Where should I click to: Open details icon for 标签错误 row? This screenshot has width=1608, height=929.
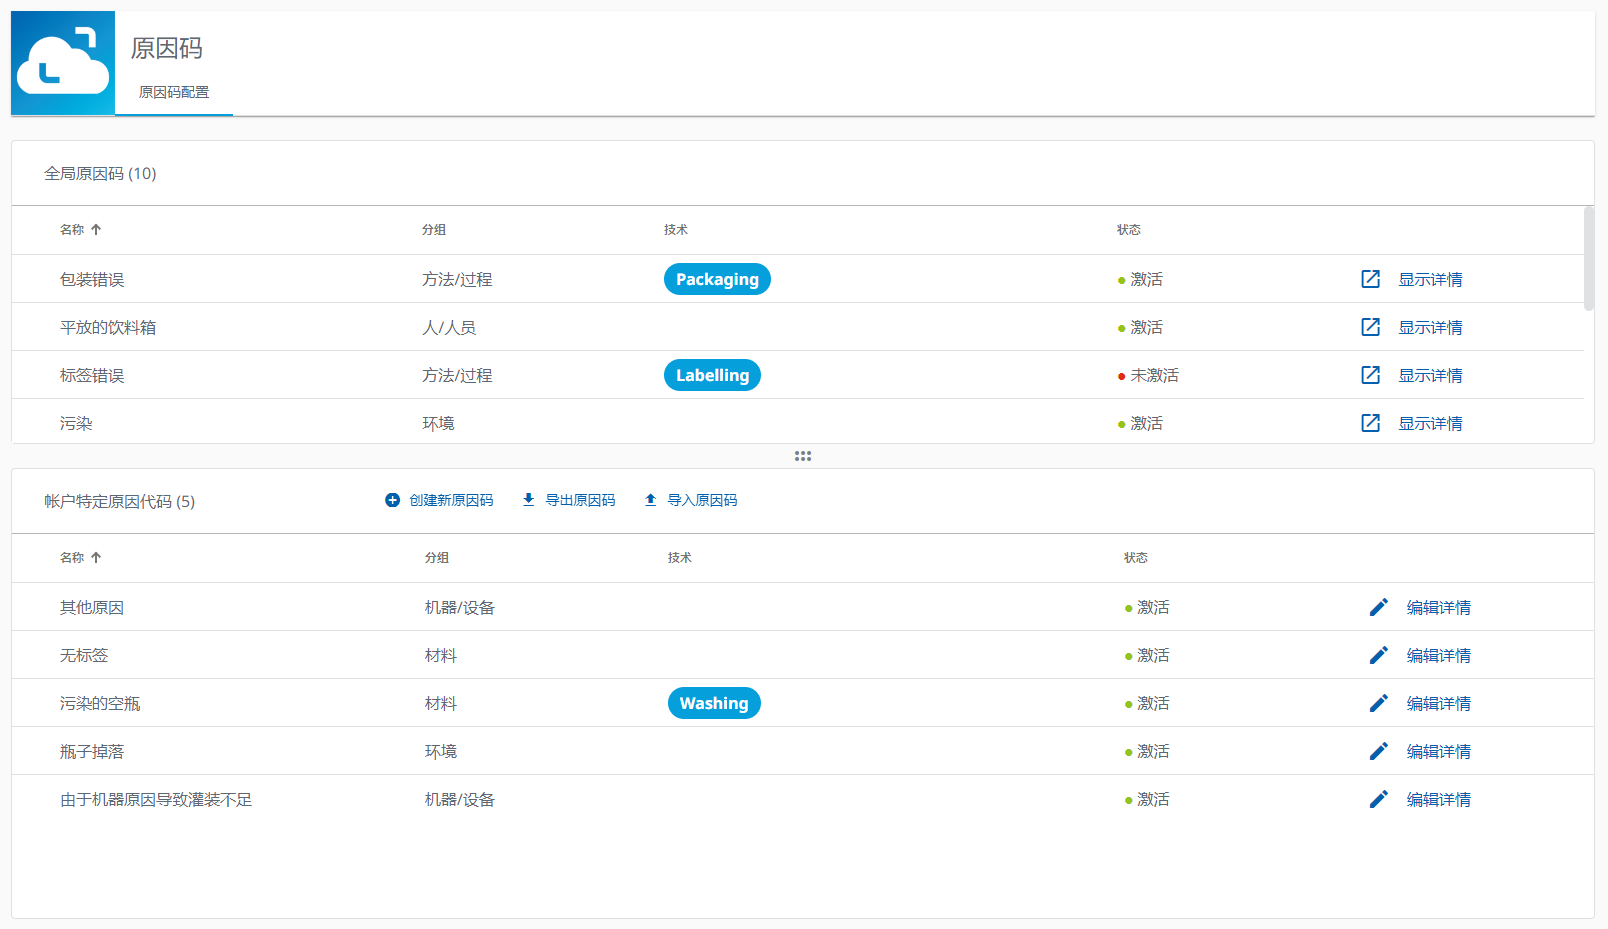click(x=1370, y=375)
